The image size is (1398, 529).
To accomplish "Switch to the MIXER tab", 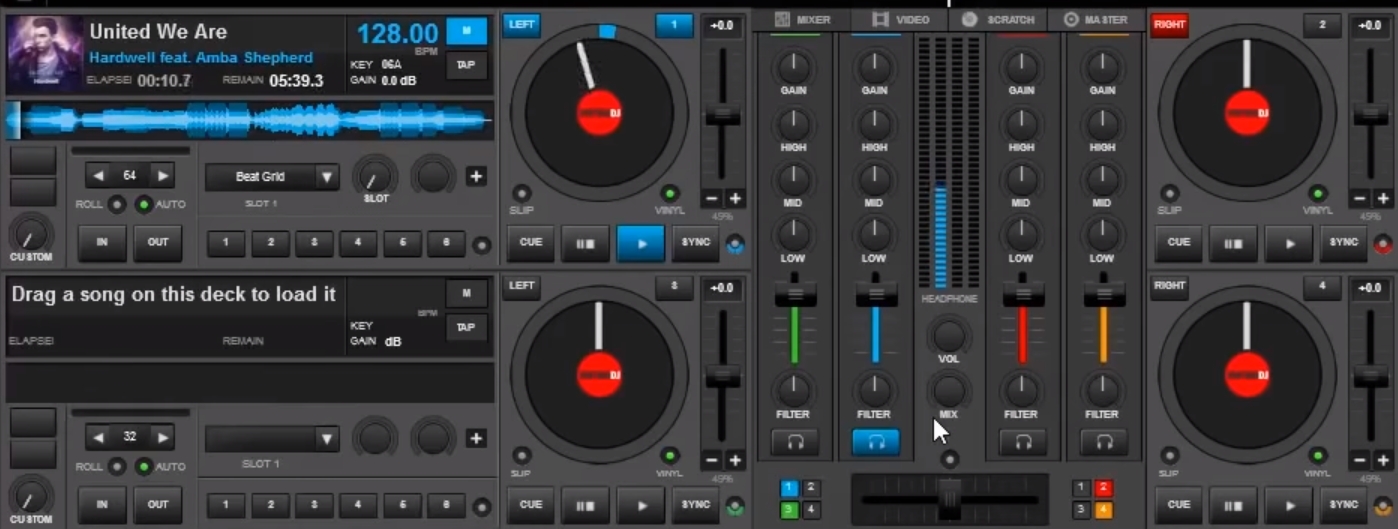I will click(x=803, y=19).
